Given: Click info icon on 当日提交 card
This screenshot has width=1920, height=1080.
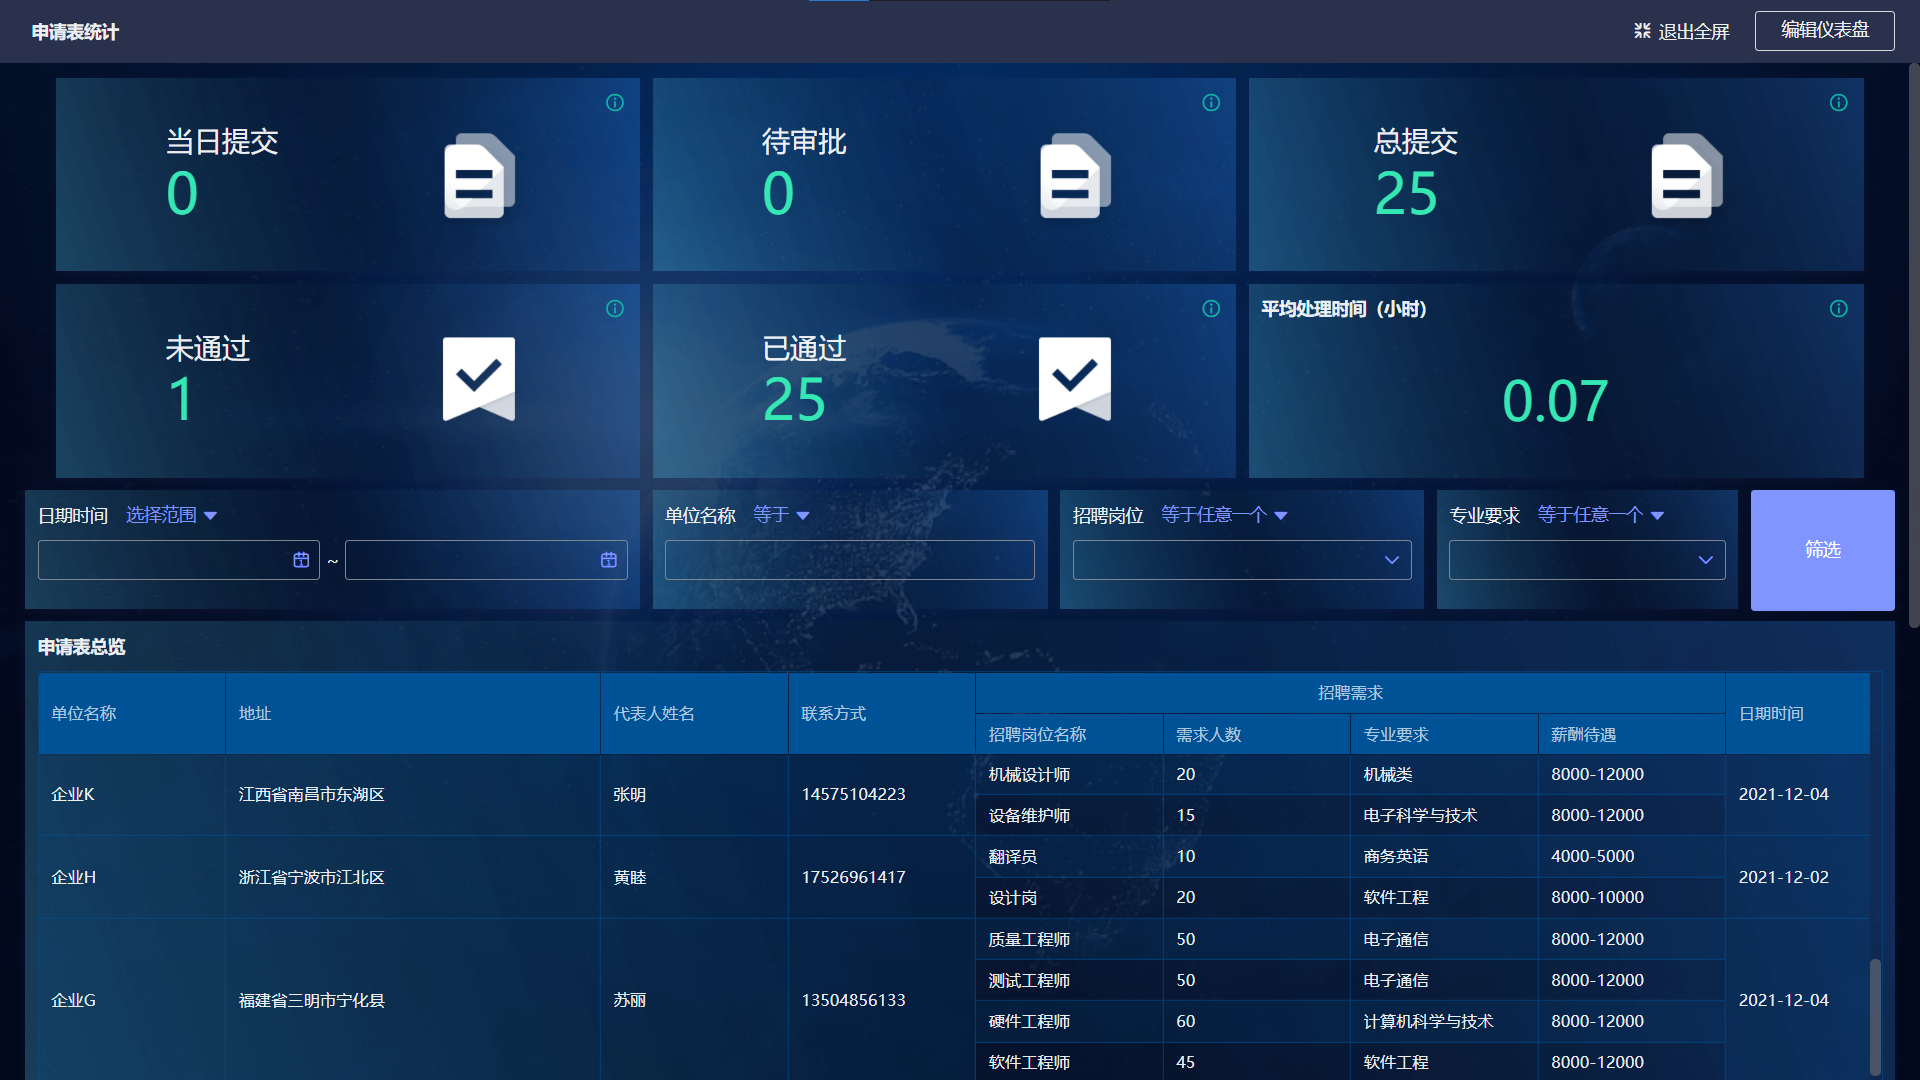Looking at the screenshot, I should click(x=615, y=103).
